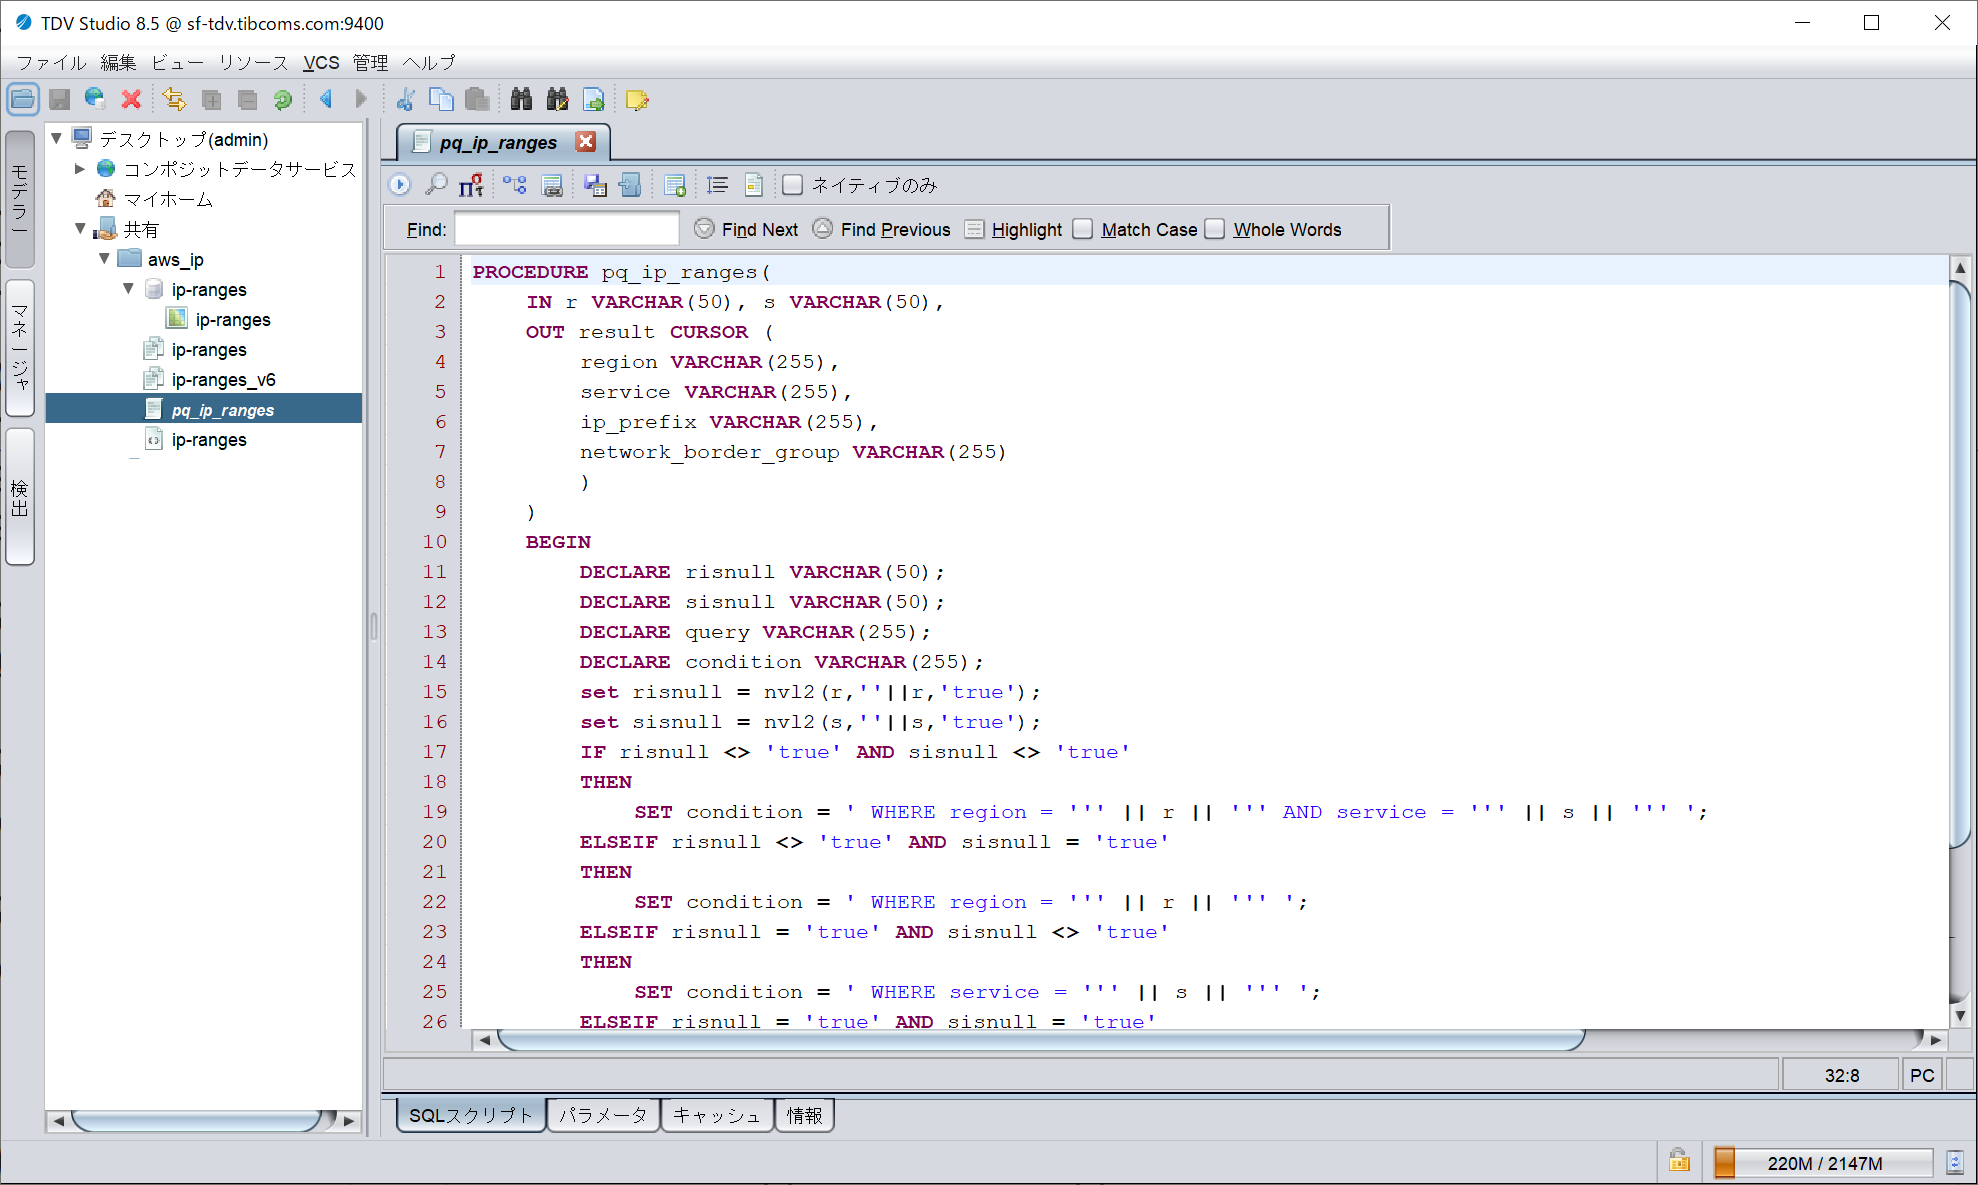Viewport: 1978px width, 1185px height.
Task: Run the procedure with the execute icon
Action: point(400,185)
